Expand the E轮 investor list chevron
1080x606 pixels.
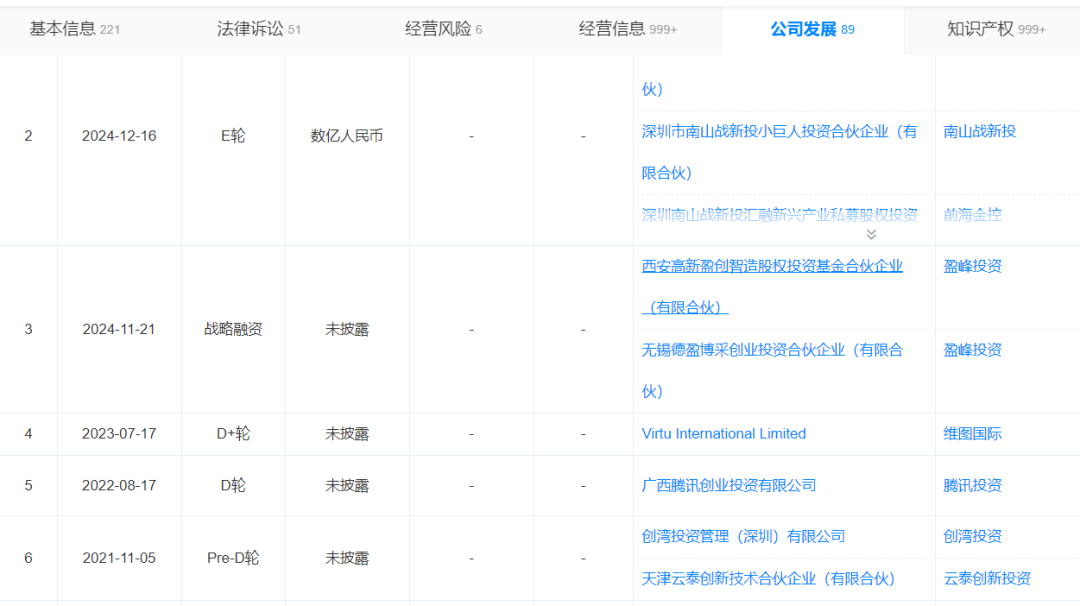871,235
